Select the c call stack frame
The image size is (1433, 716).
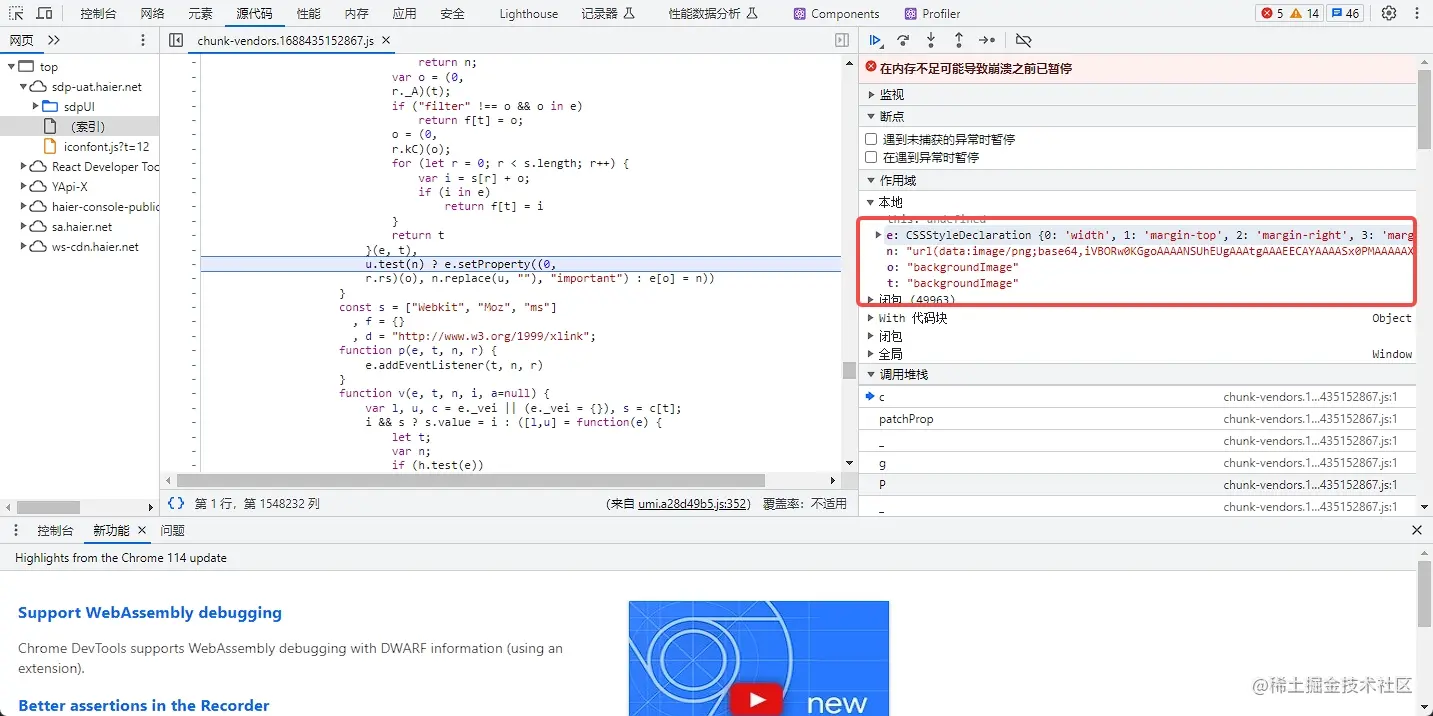(x=1137, y=397)
